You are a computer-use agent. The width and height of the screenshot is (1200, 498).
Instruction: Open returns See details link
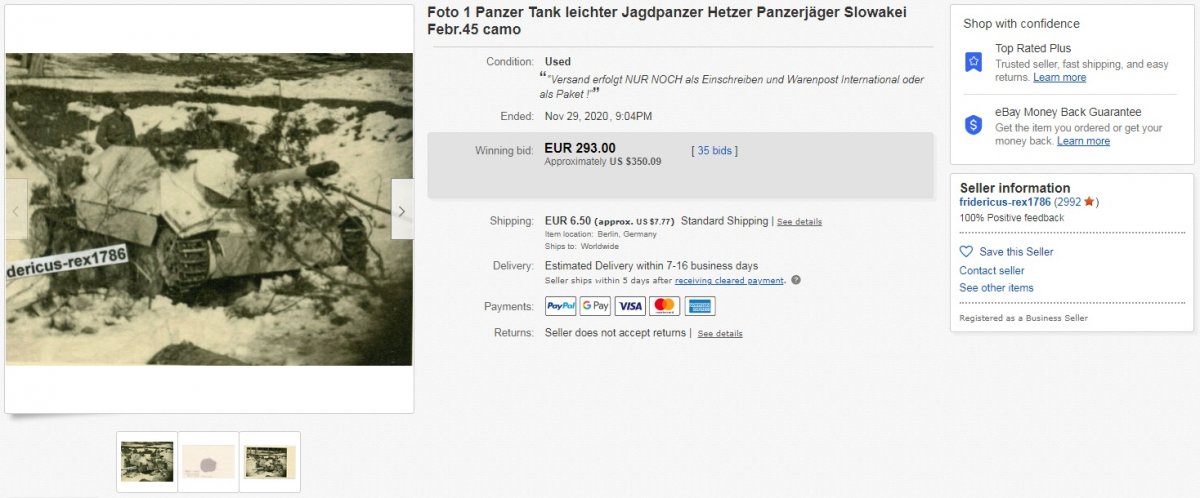tap(720, 334)
